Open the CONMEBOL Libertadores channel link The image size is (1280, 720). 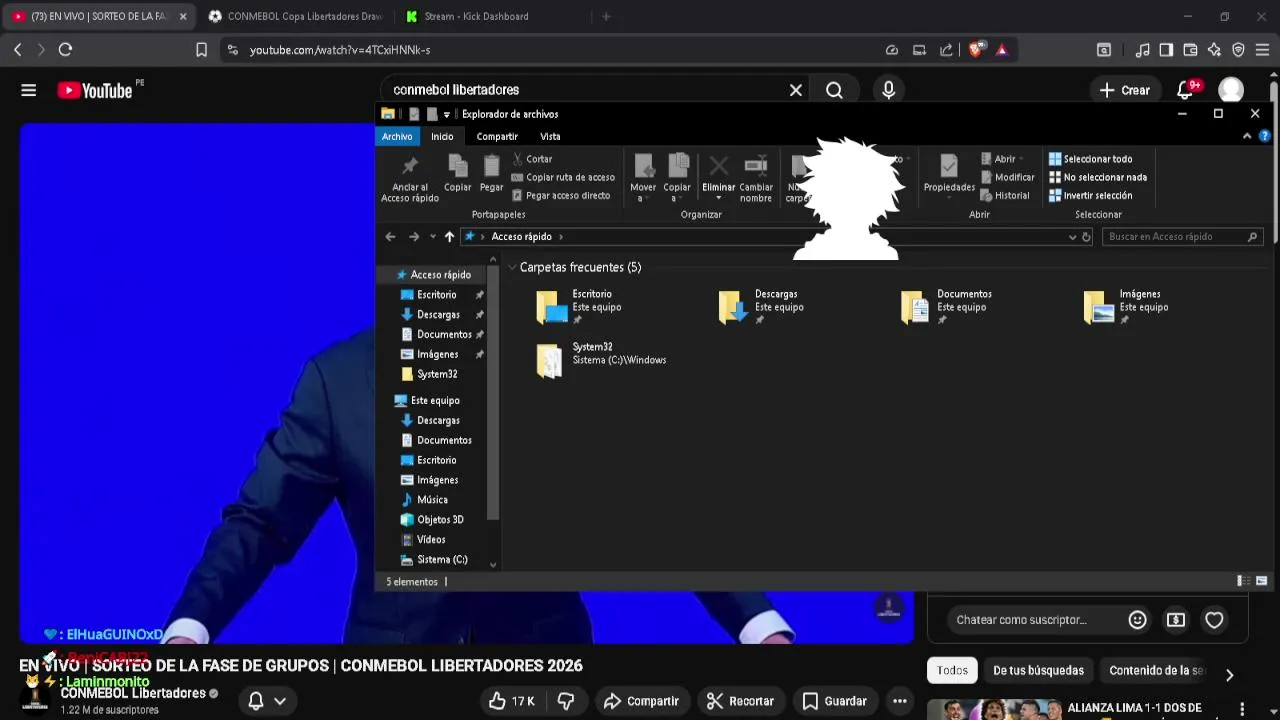[133, 693]
